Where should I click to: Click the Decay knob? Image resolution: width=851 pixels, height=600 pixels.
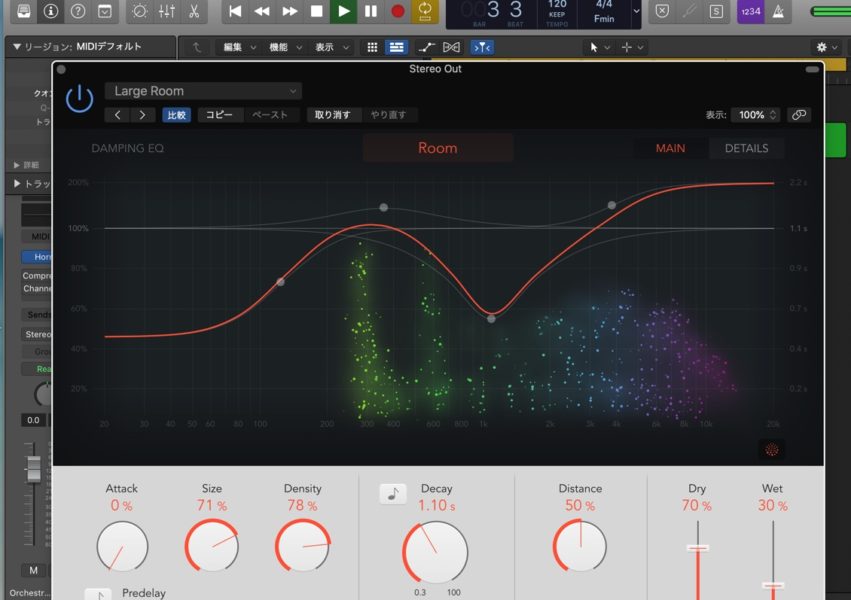click(435, 552)
